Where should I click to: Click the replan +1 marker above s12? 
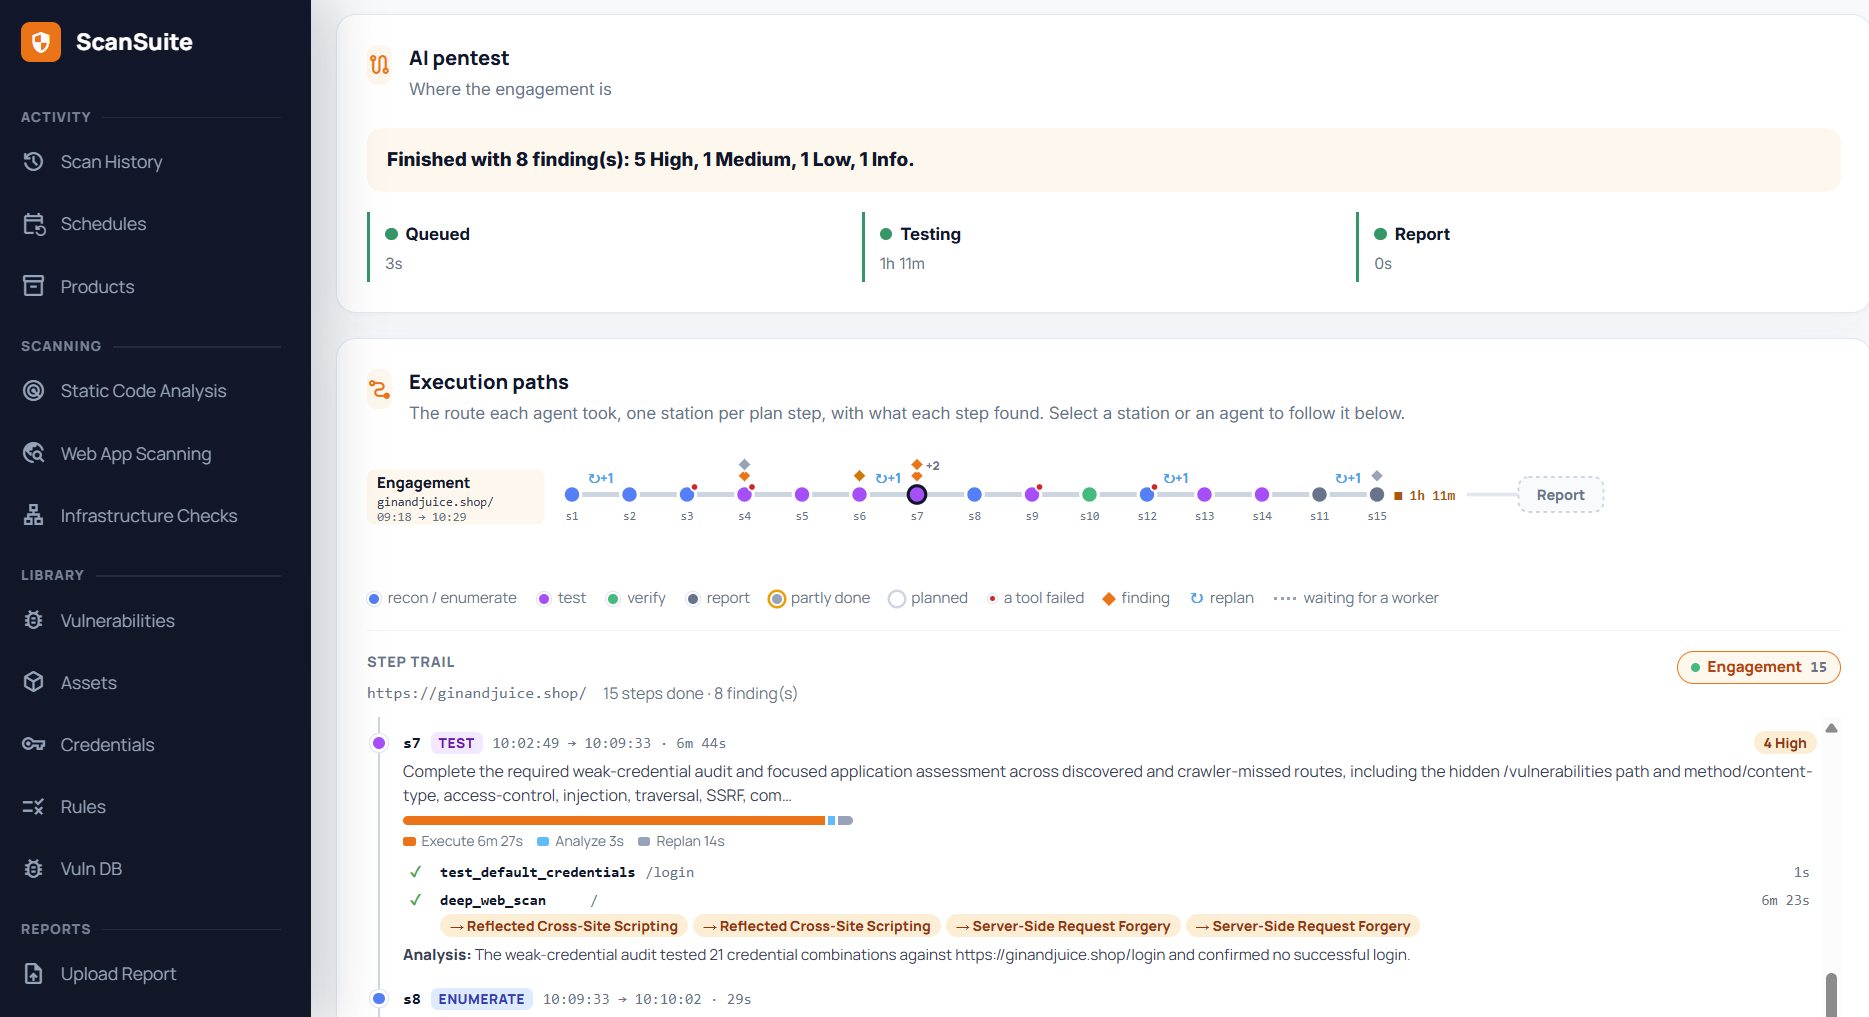(x=1176, y=478)
